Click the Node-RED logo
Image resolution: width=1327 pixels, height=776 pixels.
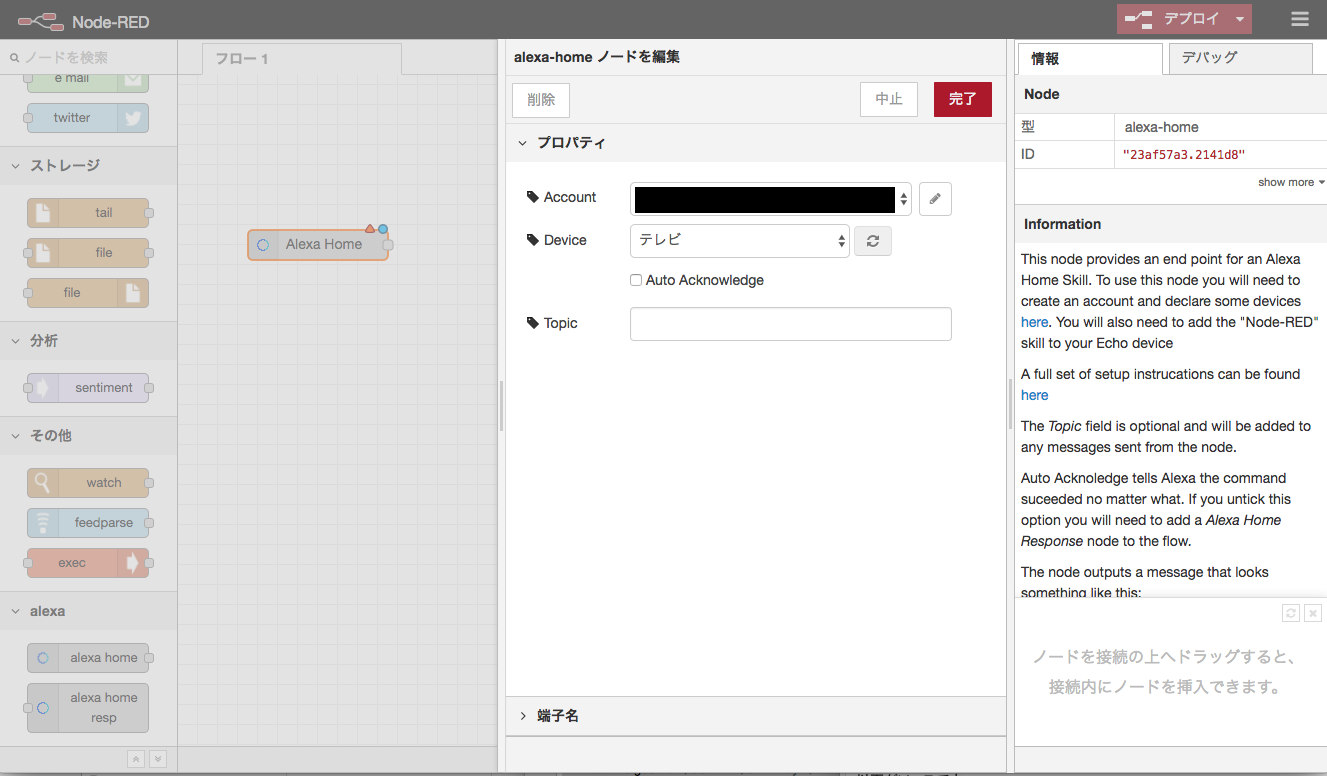tap(40, 21)
